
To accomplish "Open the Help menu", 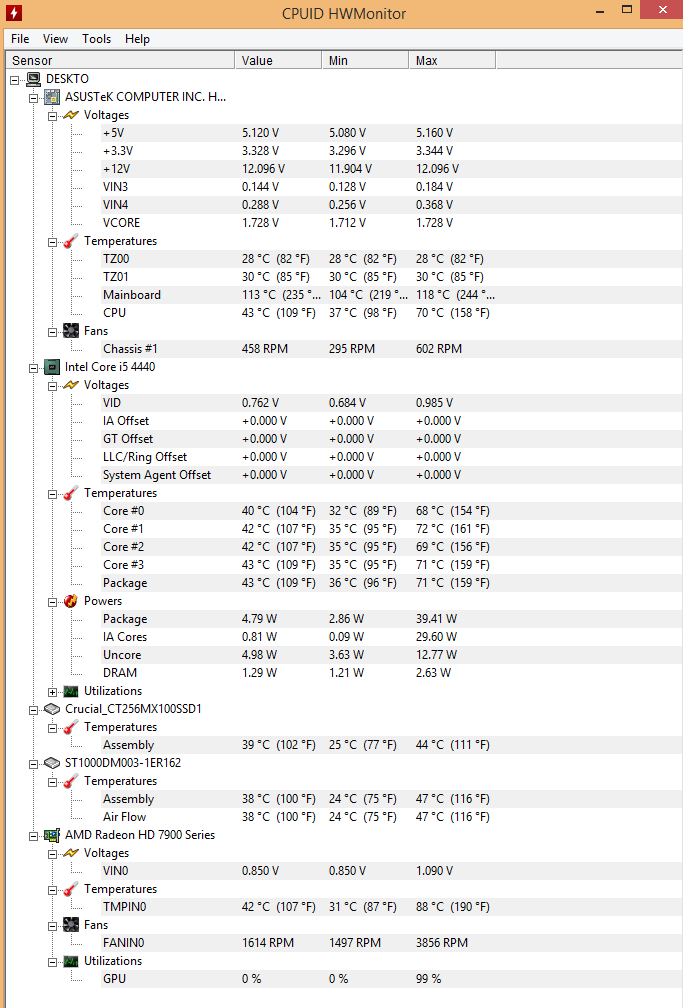I will point(137,39).
